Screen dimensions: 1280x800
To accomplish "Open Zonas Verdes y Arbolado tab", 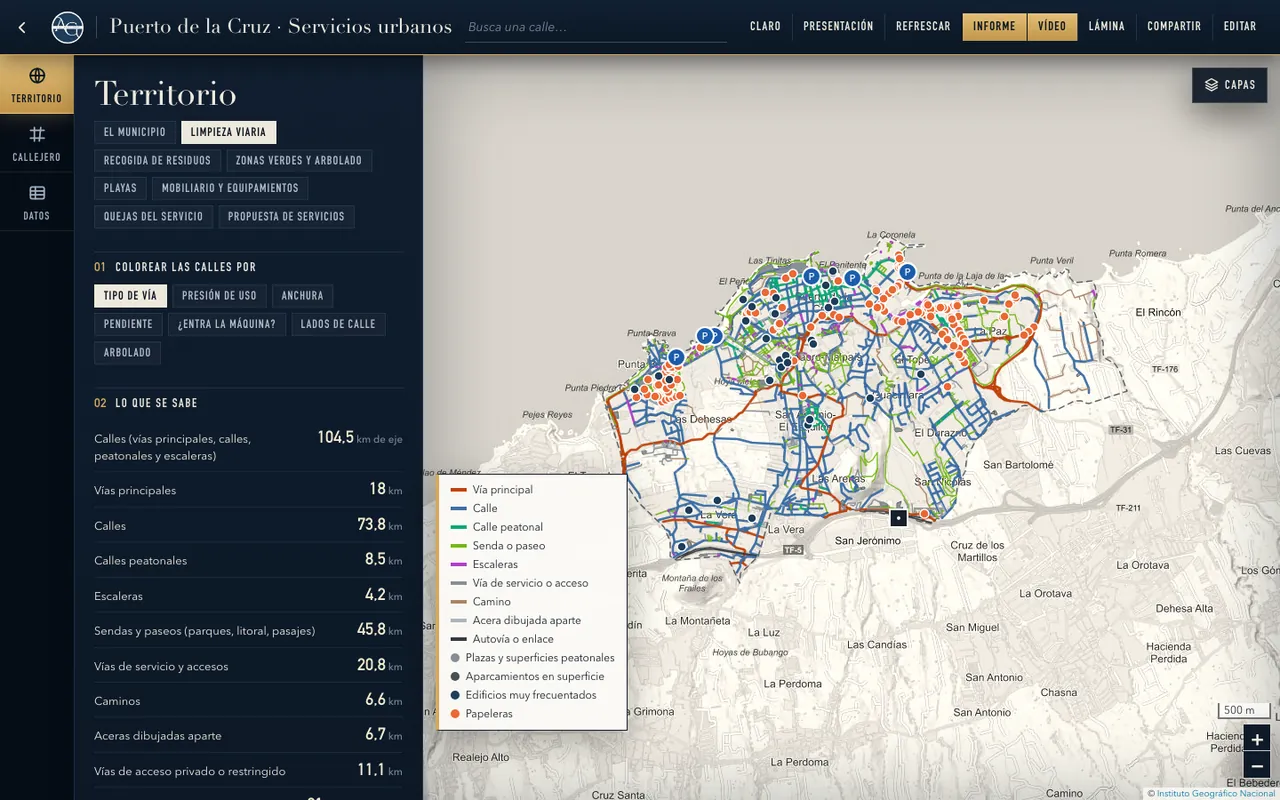I will pos(299,160).
